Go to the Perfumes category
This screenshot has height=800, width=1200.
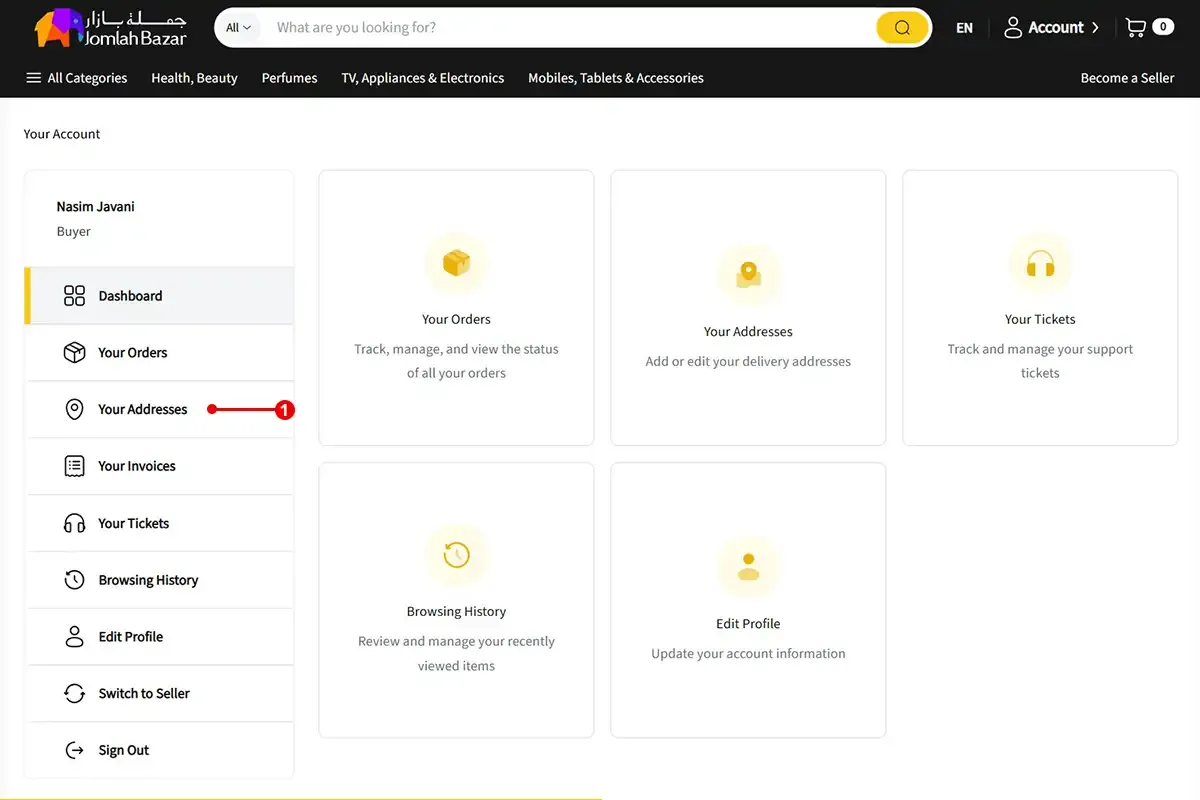pyautogui.click(x=289, y=78)
